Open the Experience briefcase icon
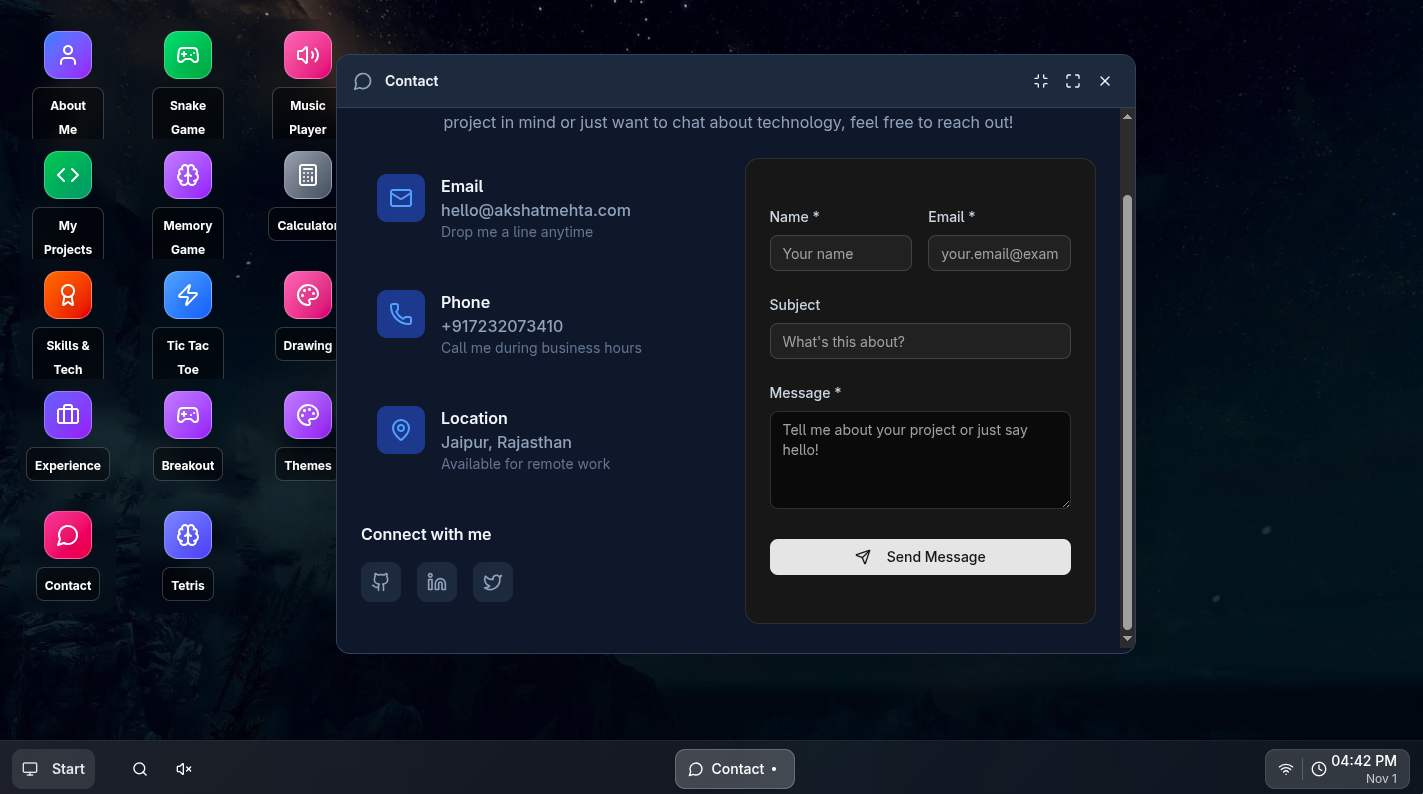 [x=68, y=415]
